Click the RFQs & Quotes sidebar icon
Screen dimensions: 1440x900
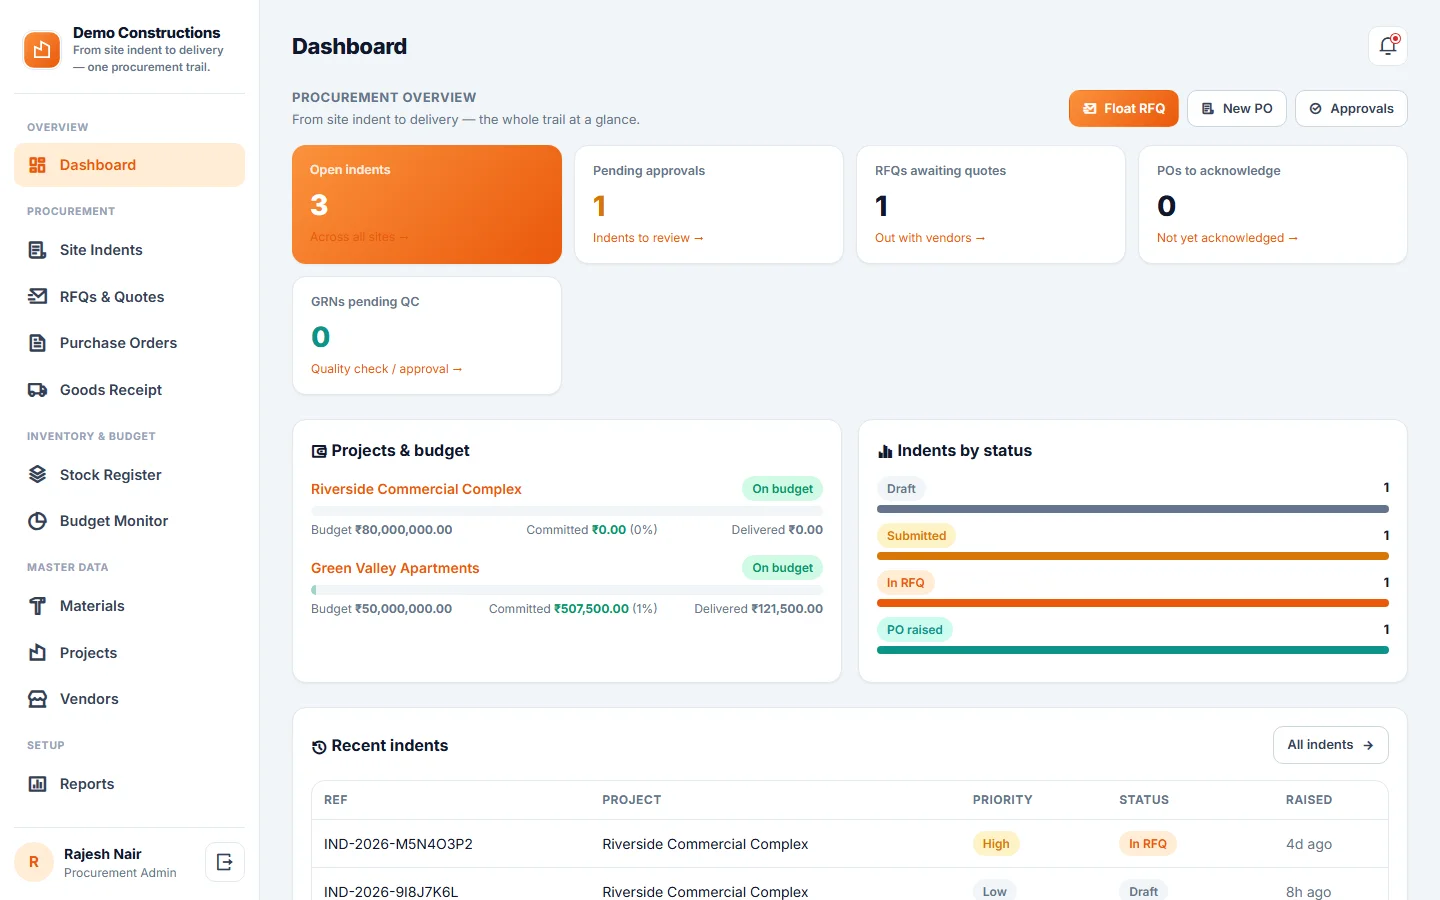click(x=37, y=297)
